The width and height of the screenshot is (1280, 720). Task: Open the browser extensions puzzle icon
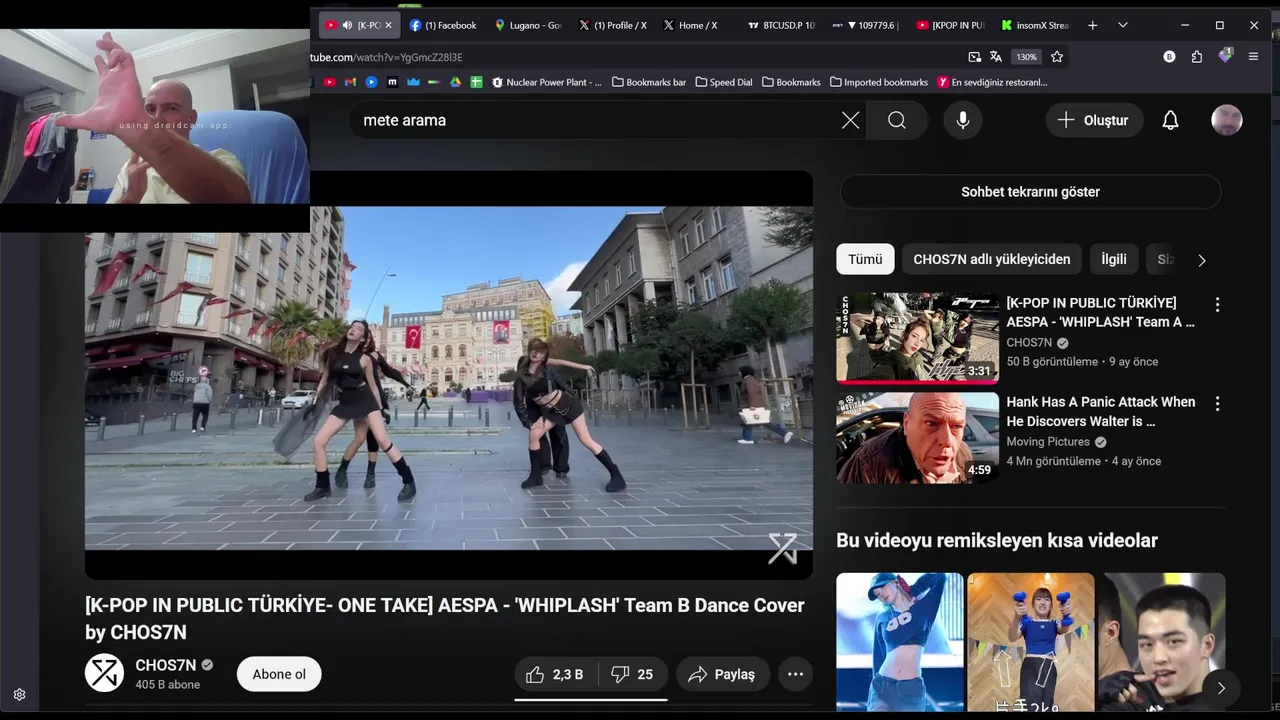click(x=1197, y=57)
